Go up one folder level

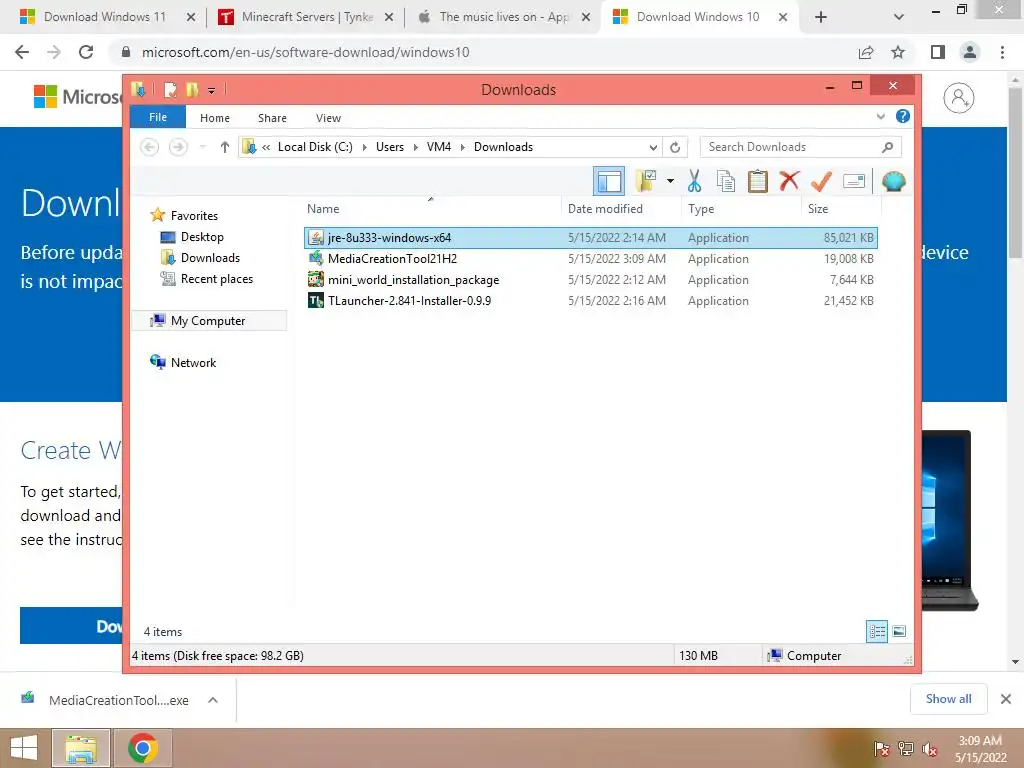pos(225,147)
